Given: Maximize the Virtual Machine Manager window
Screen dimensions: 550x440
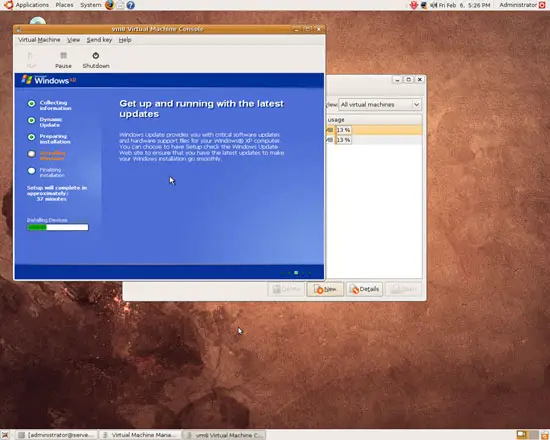Looking at the screenshot, I should [408, 80].
